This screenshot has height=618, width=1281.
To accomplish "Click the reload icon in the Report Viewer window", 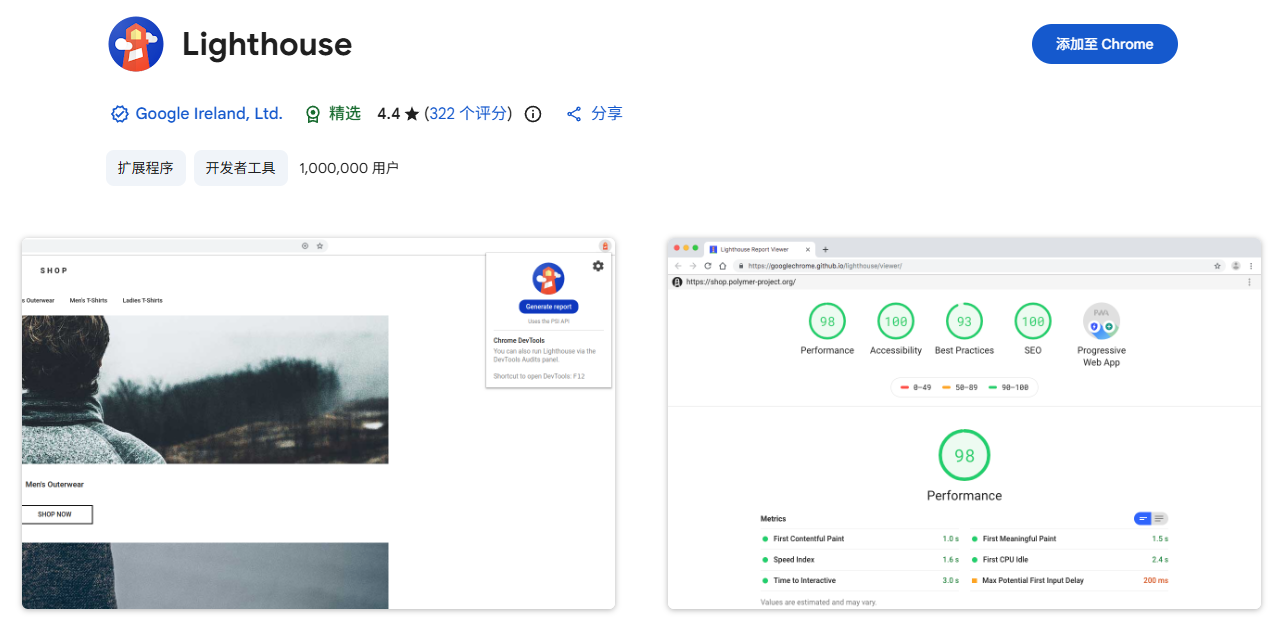I will point(707,265).
